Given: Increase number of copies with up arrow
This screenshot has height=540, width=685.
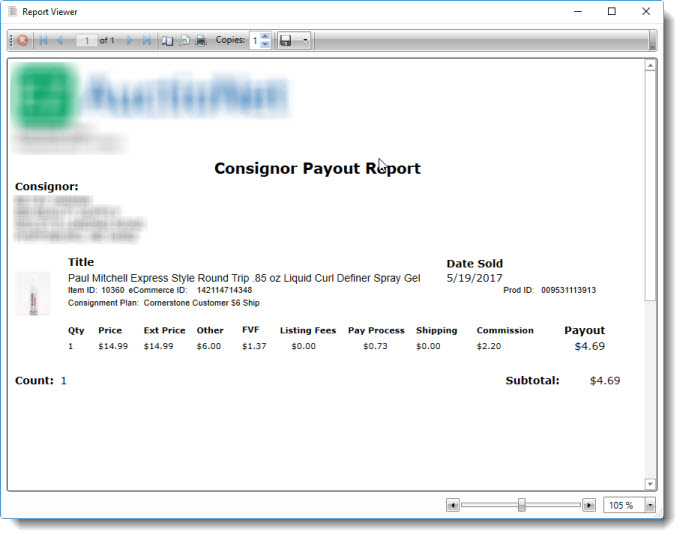Looking at the screenshot, I should tap(265, 37).
